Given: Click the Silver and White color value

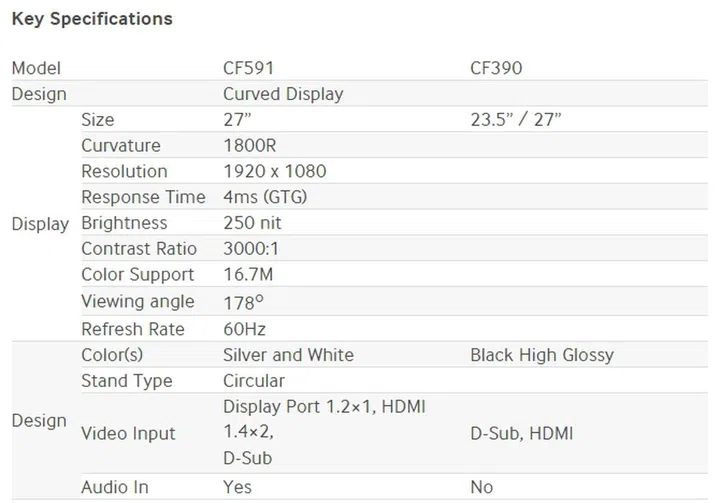Looking at the screenshot, I should pyautogui.click(x=288, y=355).
